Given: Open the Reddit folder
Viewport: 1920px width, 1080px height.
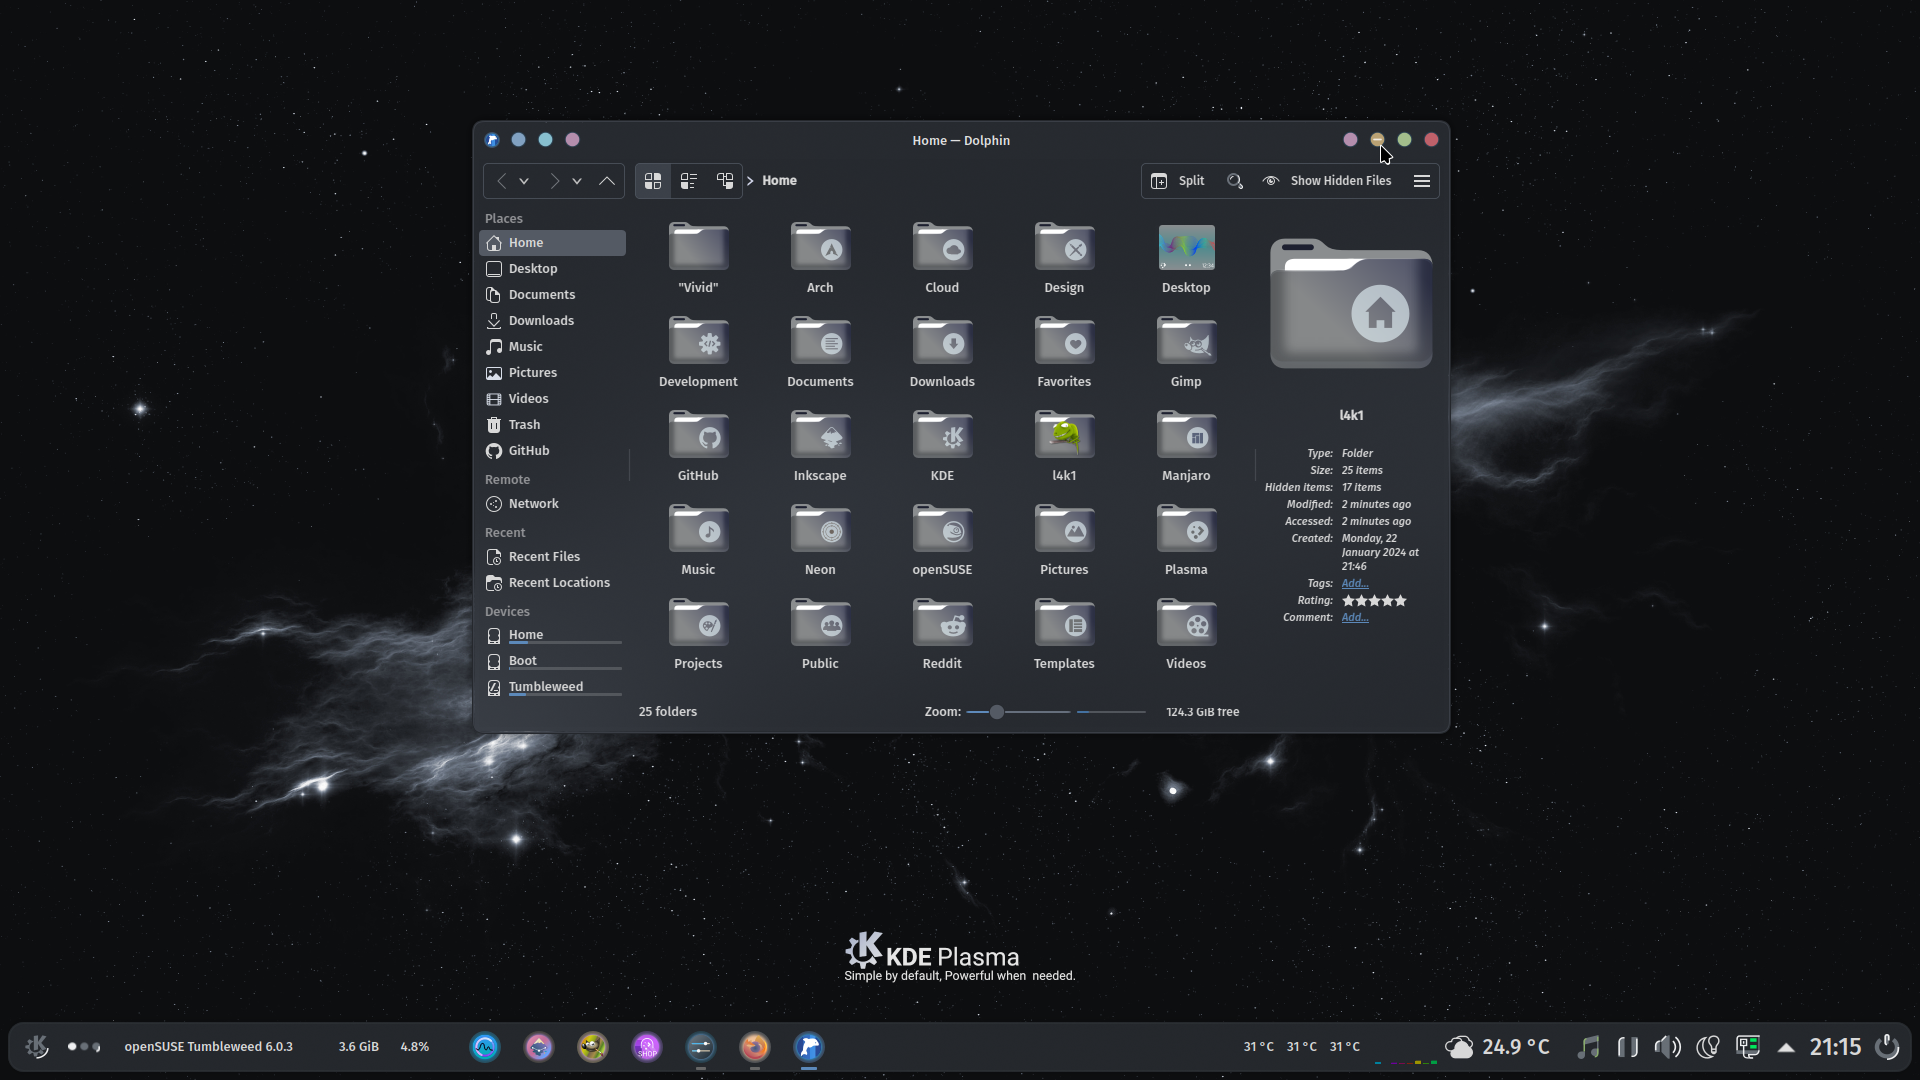Looking at the screenshot, I should click(x=942, y=634).
